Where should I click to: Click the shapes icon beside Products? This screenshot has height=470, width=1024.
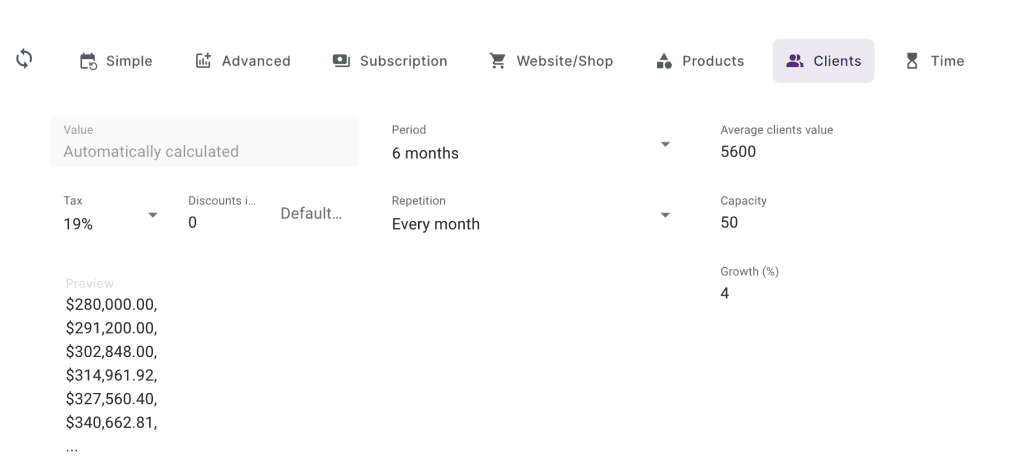click(664, 61)
